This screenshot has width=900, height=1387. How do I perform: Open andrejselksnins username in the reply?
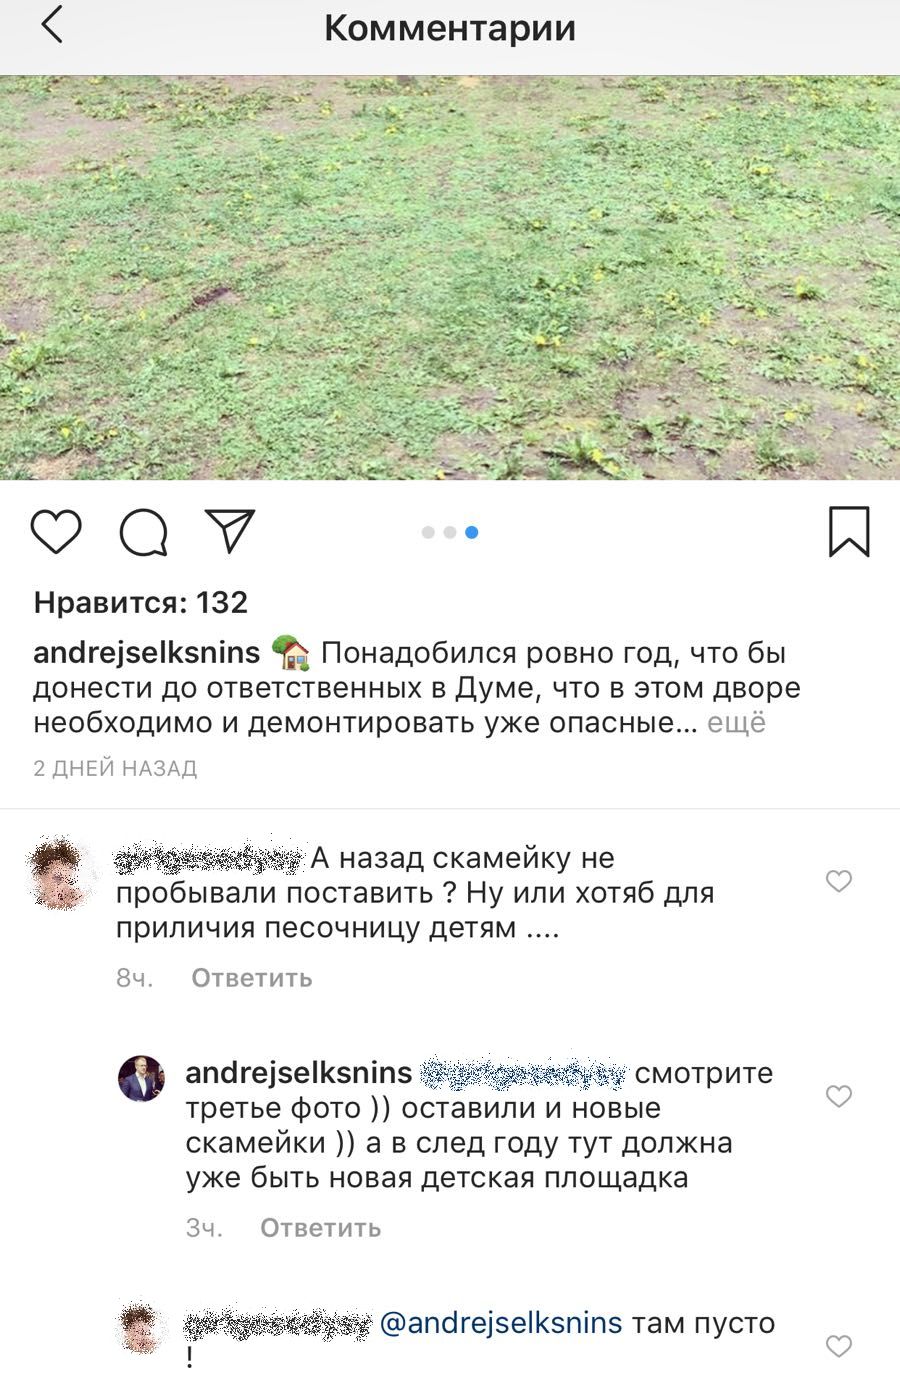coord(299,1073)
